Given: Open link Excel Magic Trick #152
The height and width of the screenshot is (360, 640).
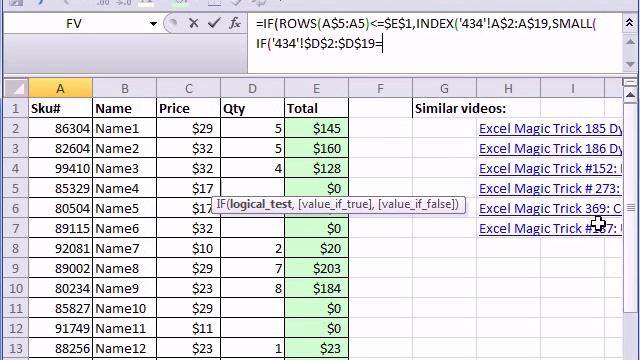Looking at the screenshot, I should point(550,169).
